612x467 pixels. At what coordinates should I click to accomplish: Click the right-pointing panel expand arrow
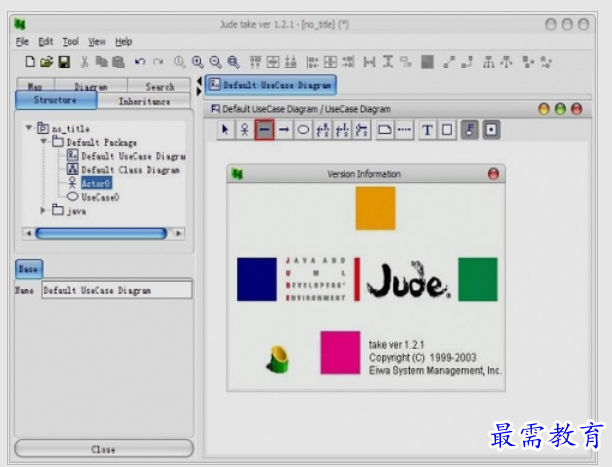199,91
